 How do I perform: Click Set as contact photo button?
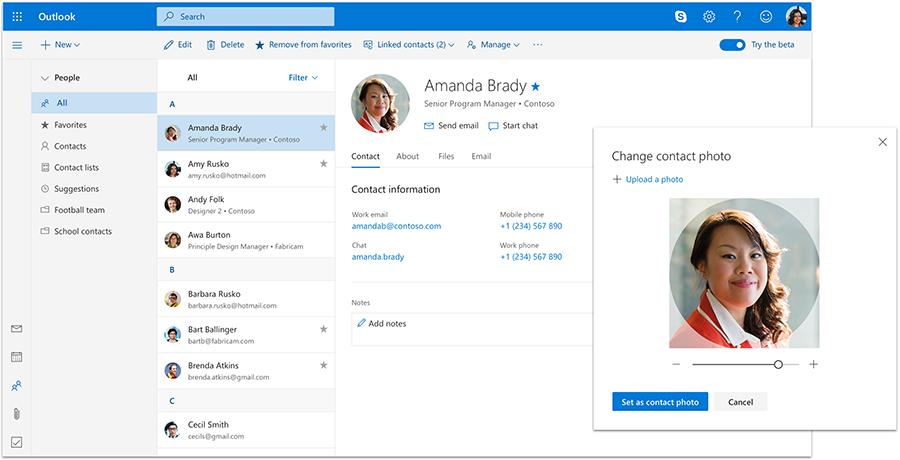(660, 402)
